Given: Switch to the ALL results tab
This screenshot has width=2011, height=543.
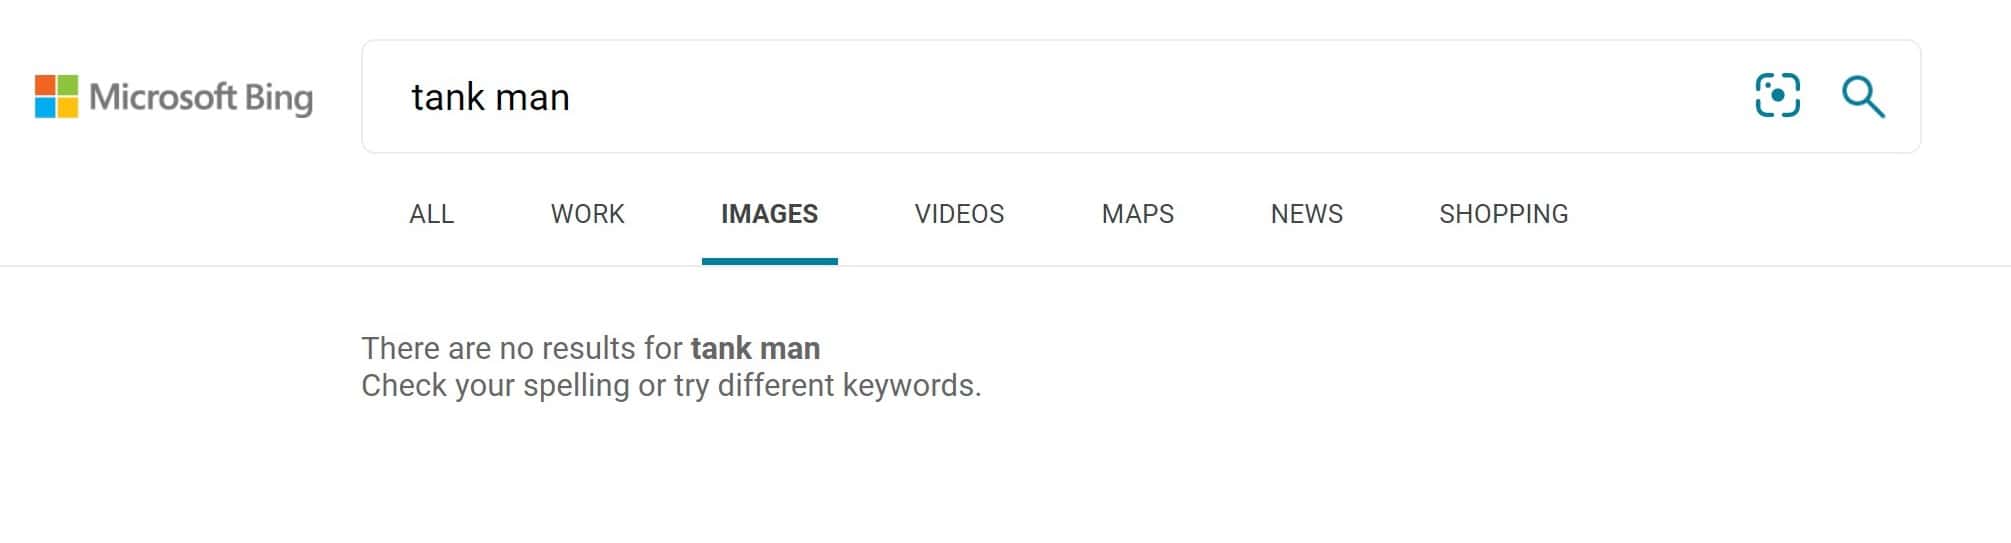Looking at the screenshot, I should (431, 214).
